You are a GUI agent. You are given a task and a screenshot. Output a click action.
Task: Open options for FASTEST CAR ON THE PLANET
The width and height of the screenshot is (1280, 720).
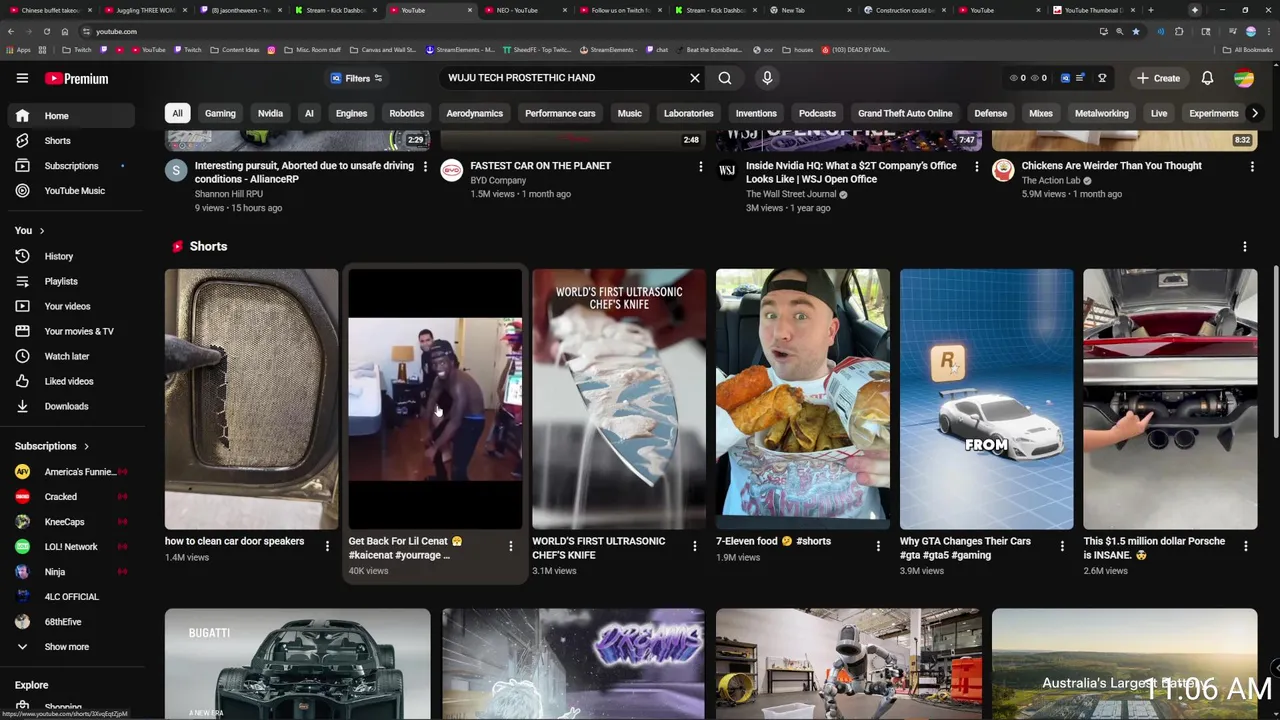[x=701, y=167]
